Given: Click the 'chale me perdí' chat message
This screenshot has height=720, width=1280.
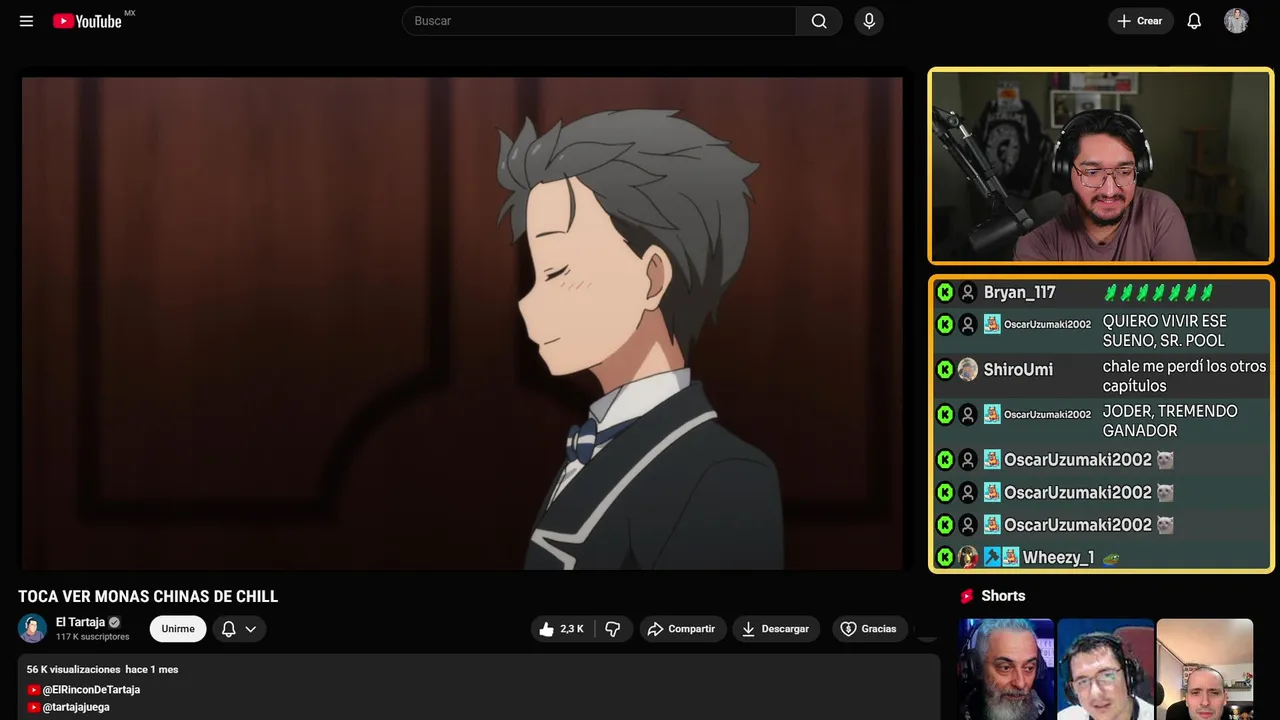Looking at the screenshot, I should [x=1184, y=376].
